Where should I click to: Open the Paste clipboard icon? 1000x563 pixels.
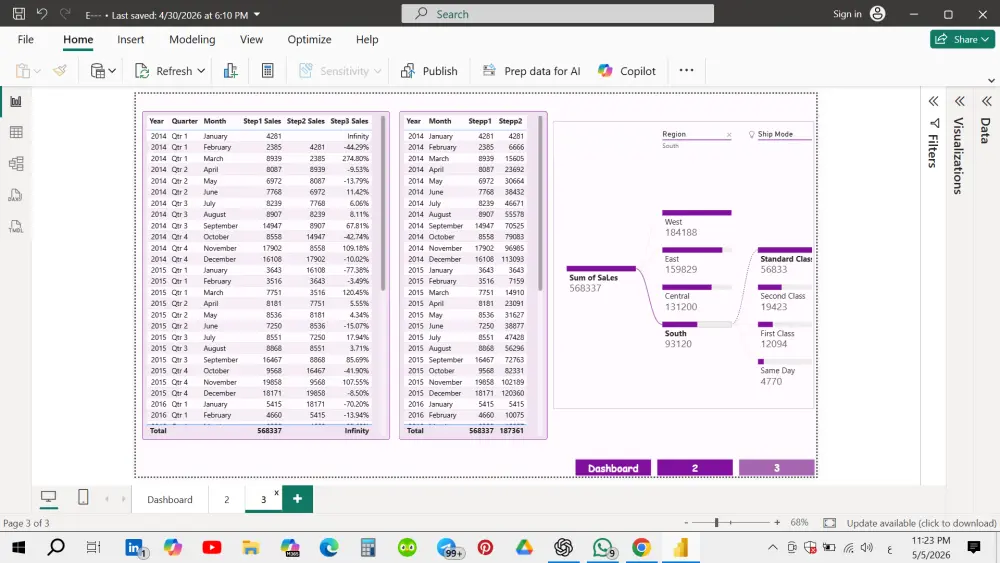[x=23, y=71]
